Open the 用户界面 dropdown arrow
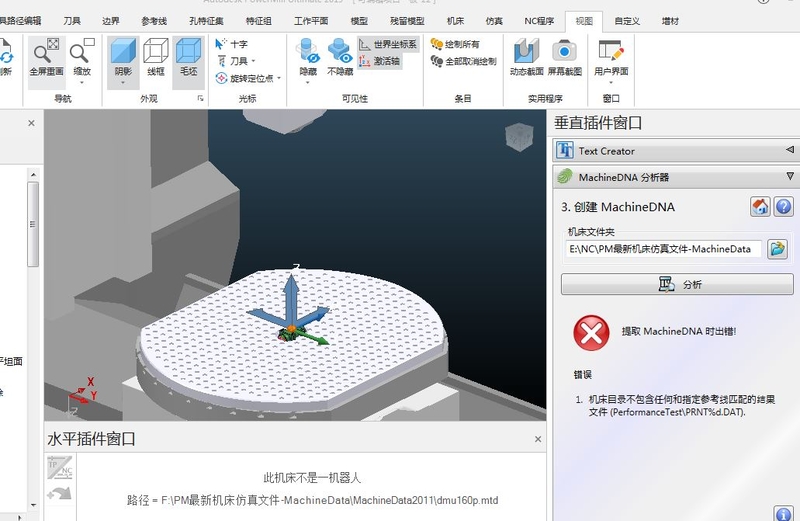800x521 pixels. tap(611, 82)
